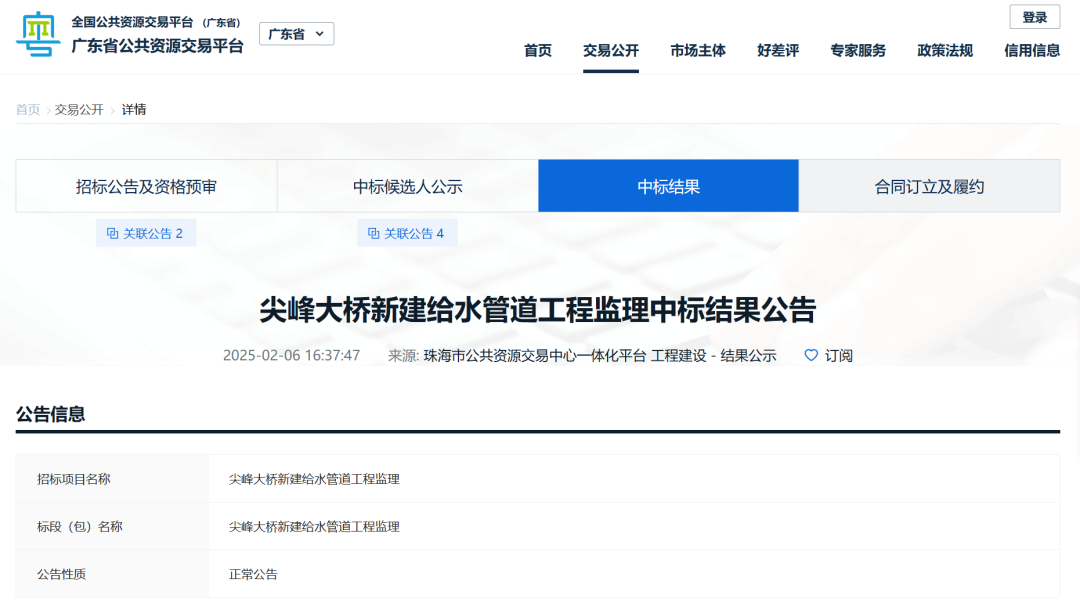Viewport: 1080px width, 611px height.
Task: Open the 合同订立及履约 tab
Action: click(x=929, y=185)
